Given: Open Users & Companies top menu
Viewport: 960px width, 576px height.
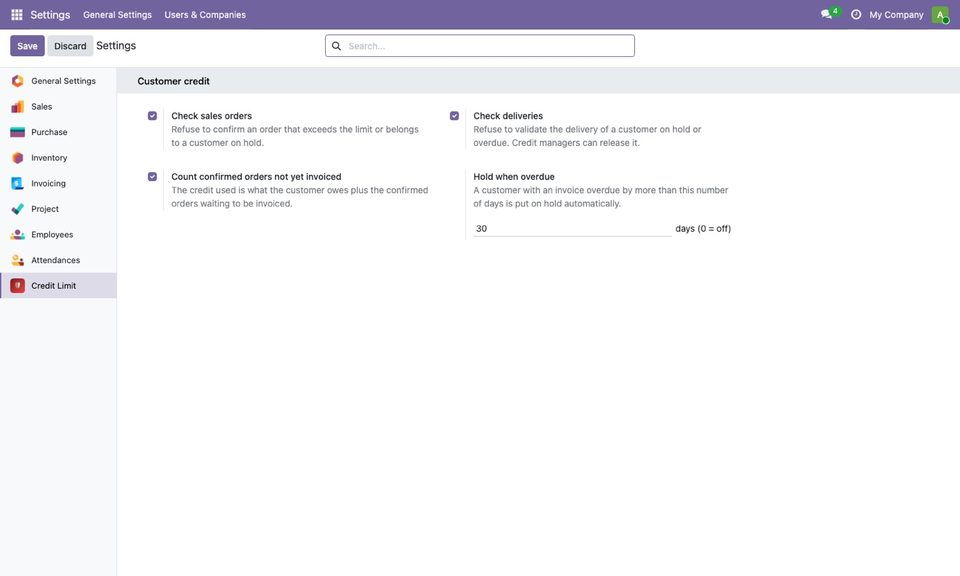Looking at the screenshot, I should (205, 15).
